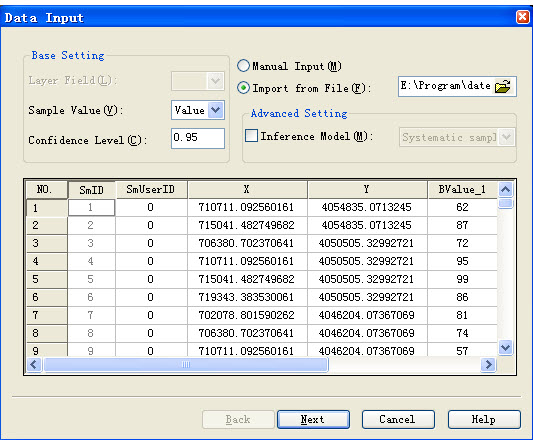The image size is (533, 440).
Task: Click the Next button
Action: pyautogui.click(x=313, y=419)
